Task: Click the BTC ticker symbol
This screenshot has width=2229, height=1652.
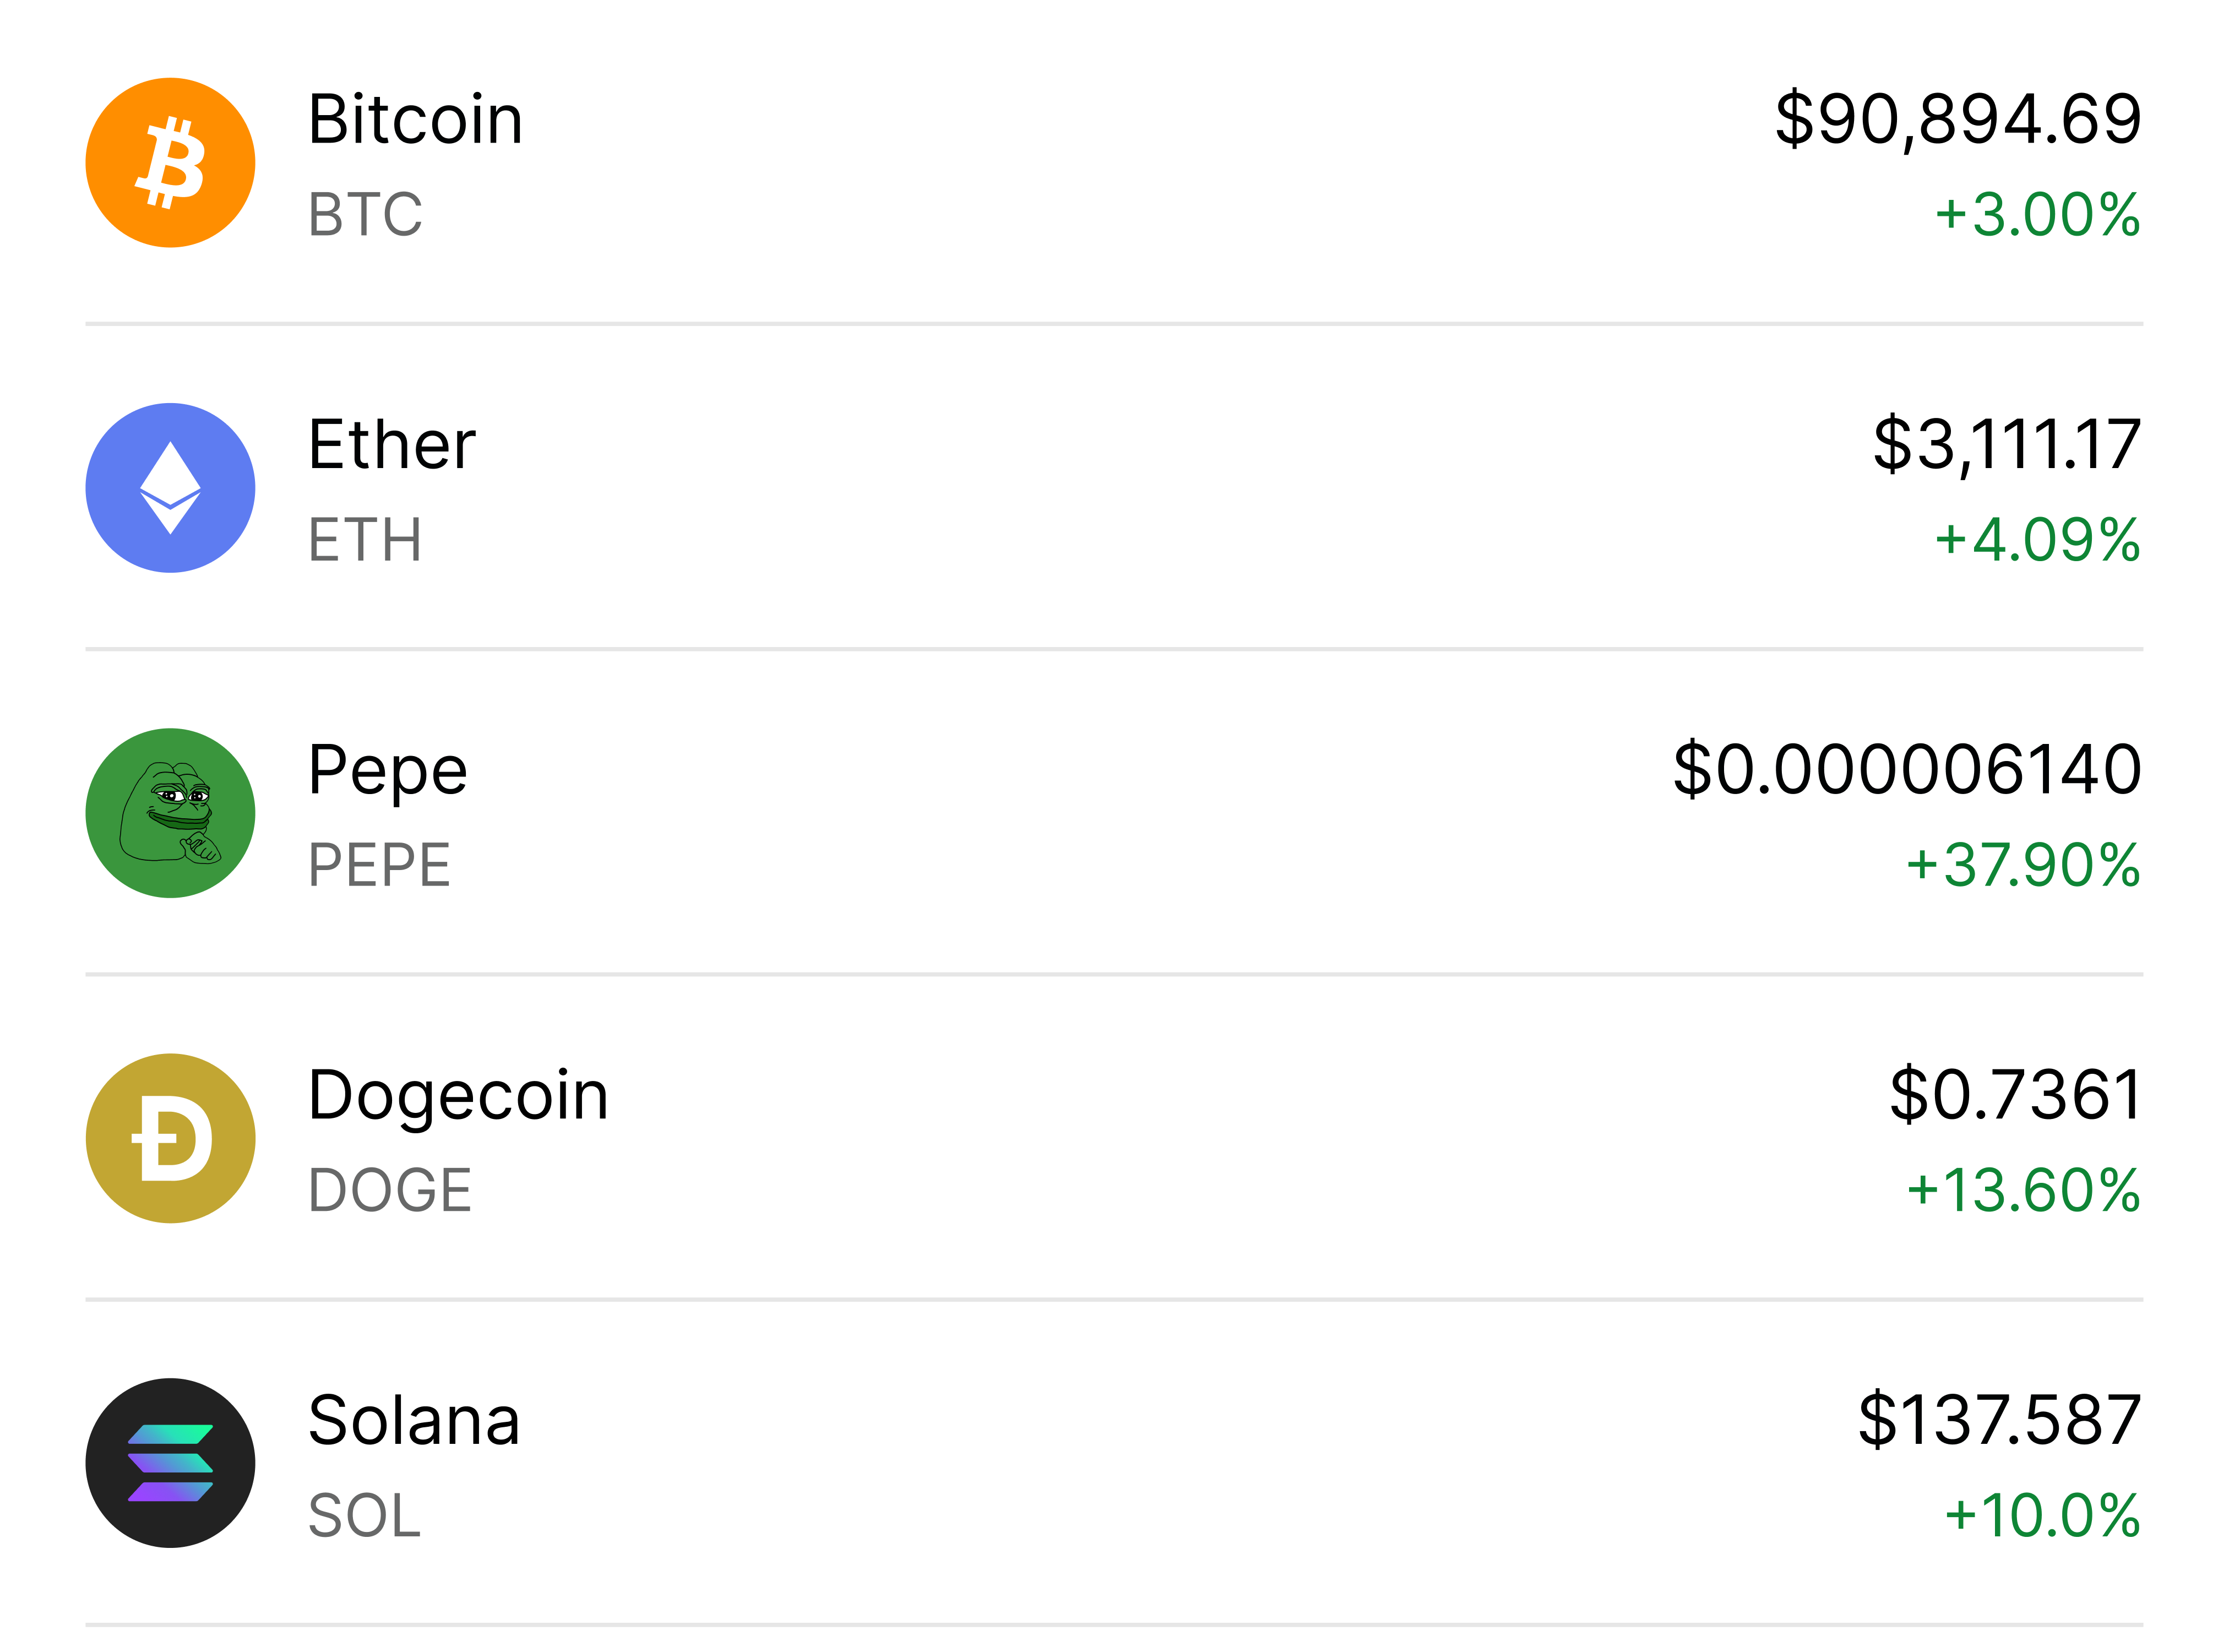Action: (x=365, y=215)
